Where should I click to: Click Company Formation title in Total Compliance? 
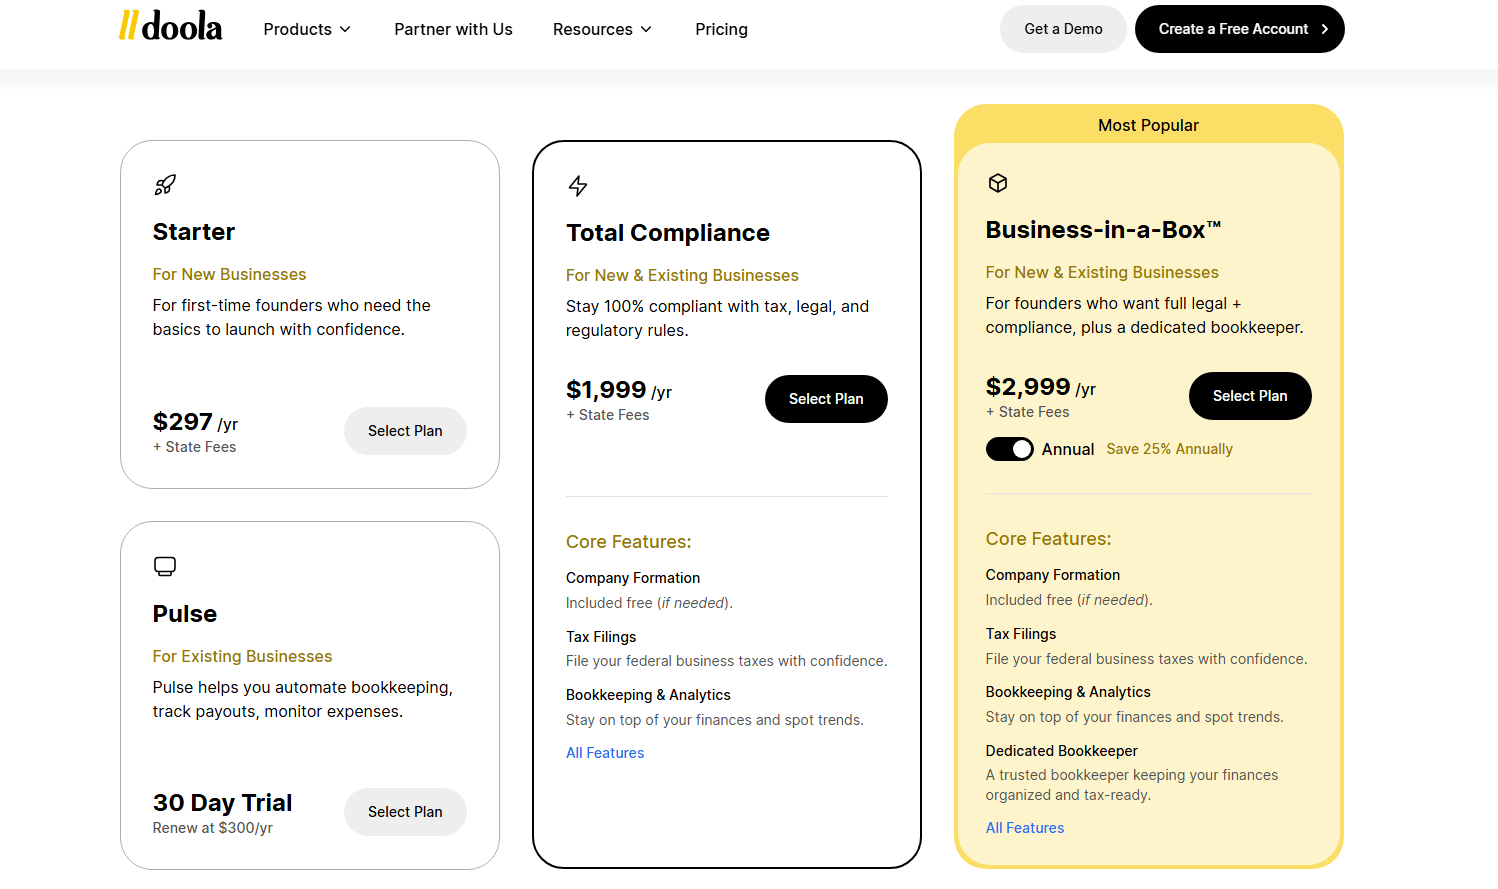point(633,578)
